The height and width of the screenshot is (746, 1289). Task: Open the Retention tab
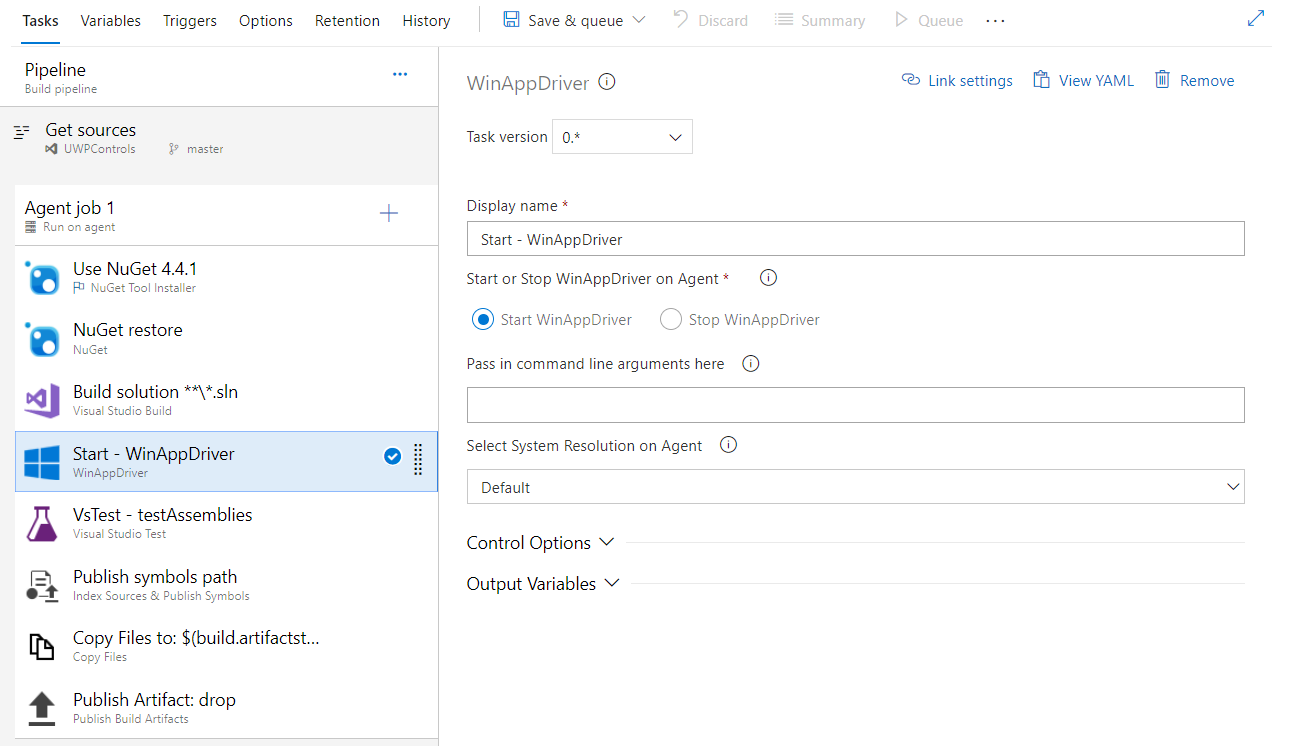click(x=347, y=20)
